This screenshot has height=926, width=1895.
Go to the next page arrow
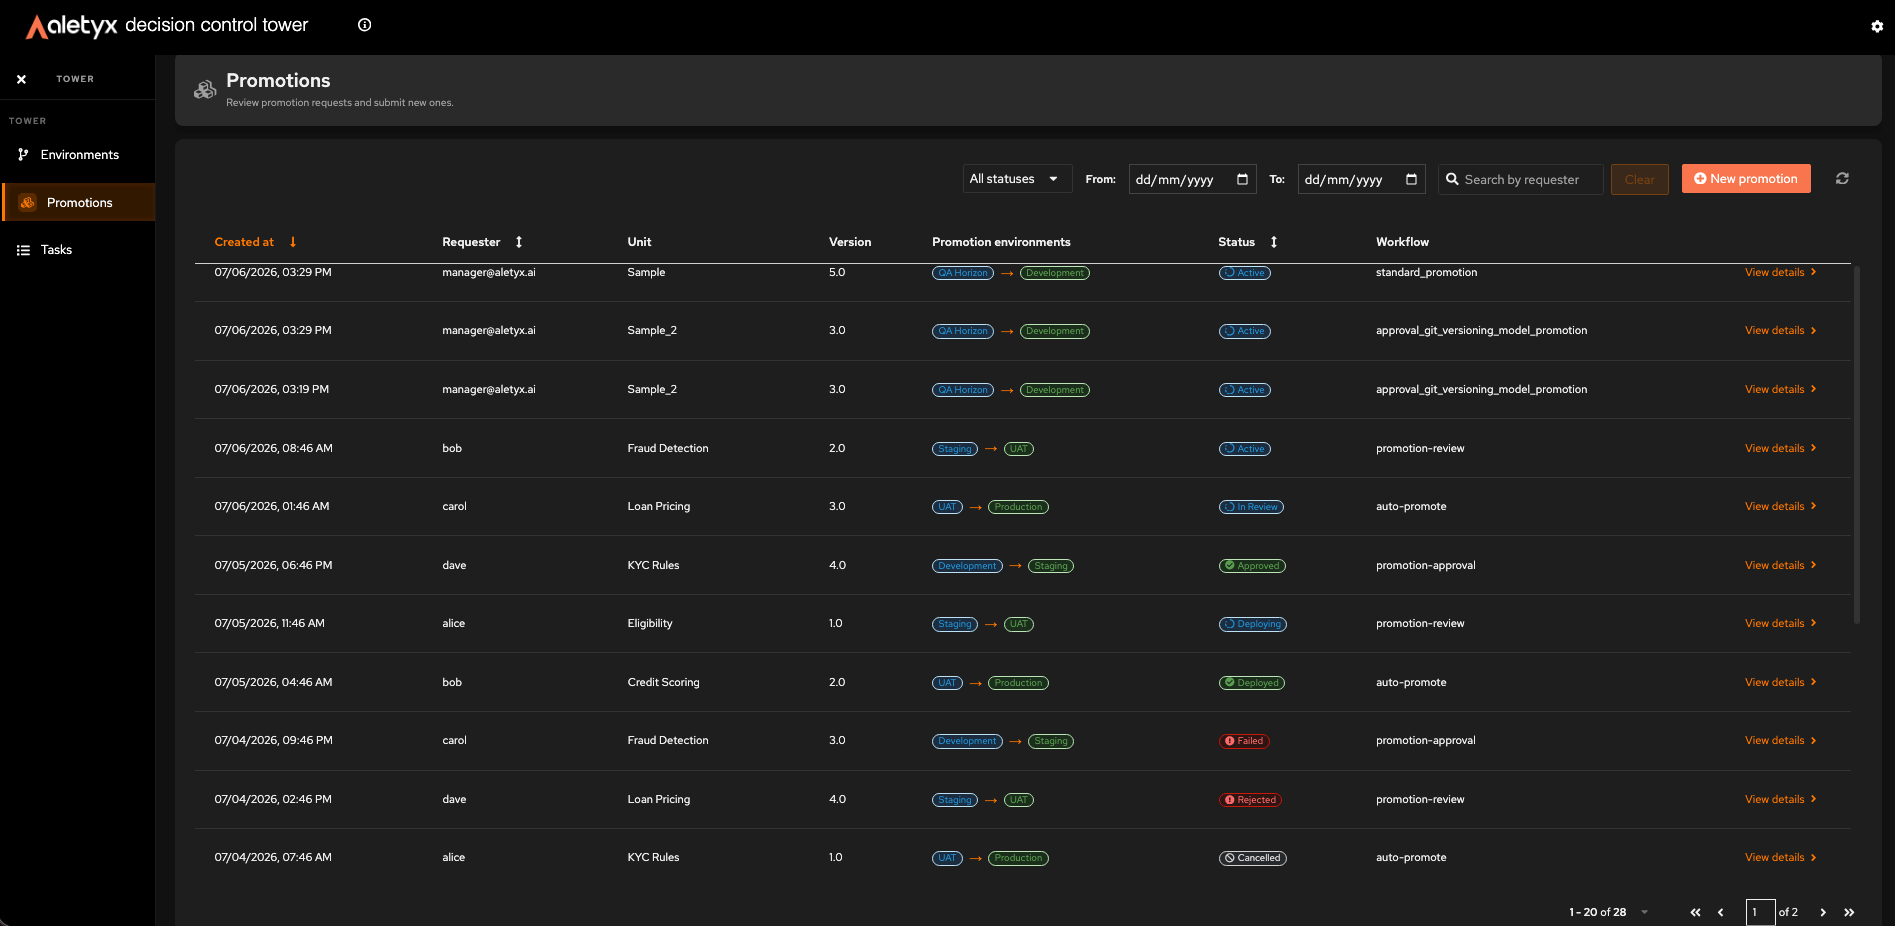1823,912
